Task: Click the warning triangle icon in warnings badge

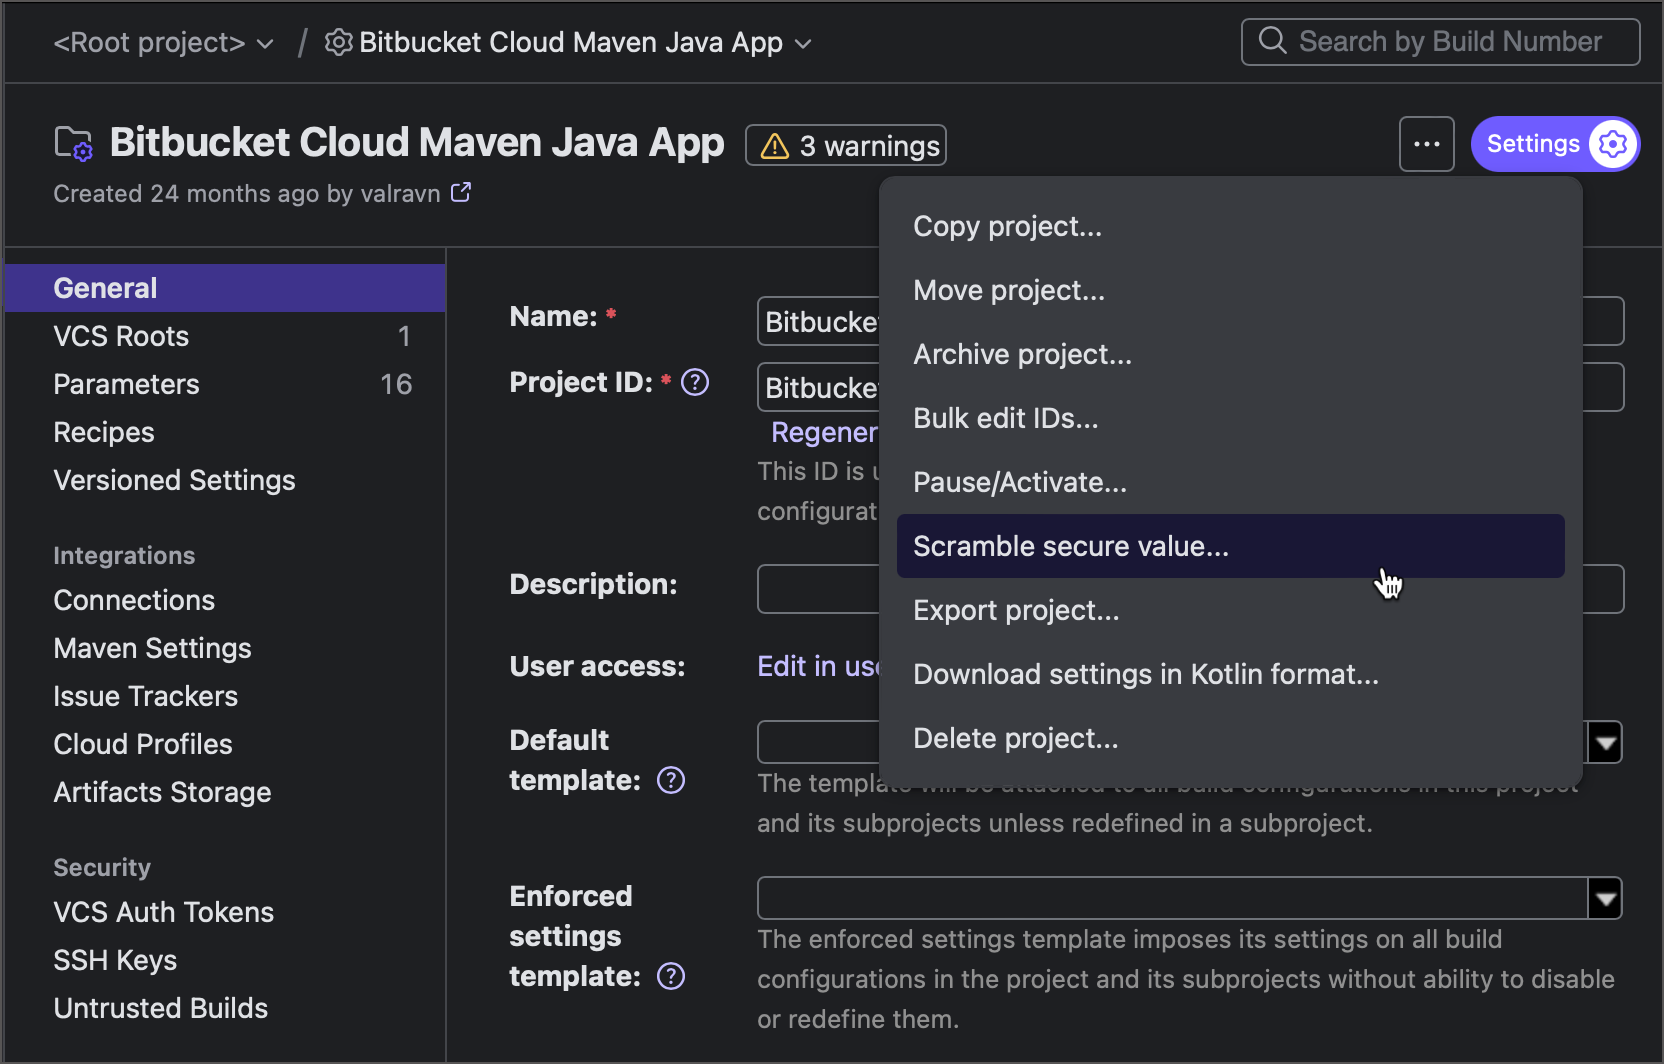Action: coord(774,146)
